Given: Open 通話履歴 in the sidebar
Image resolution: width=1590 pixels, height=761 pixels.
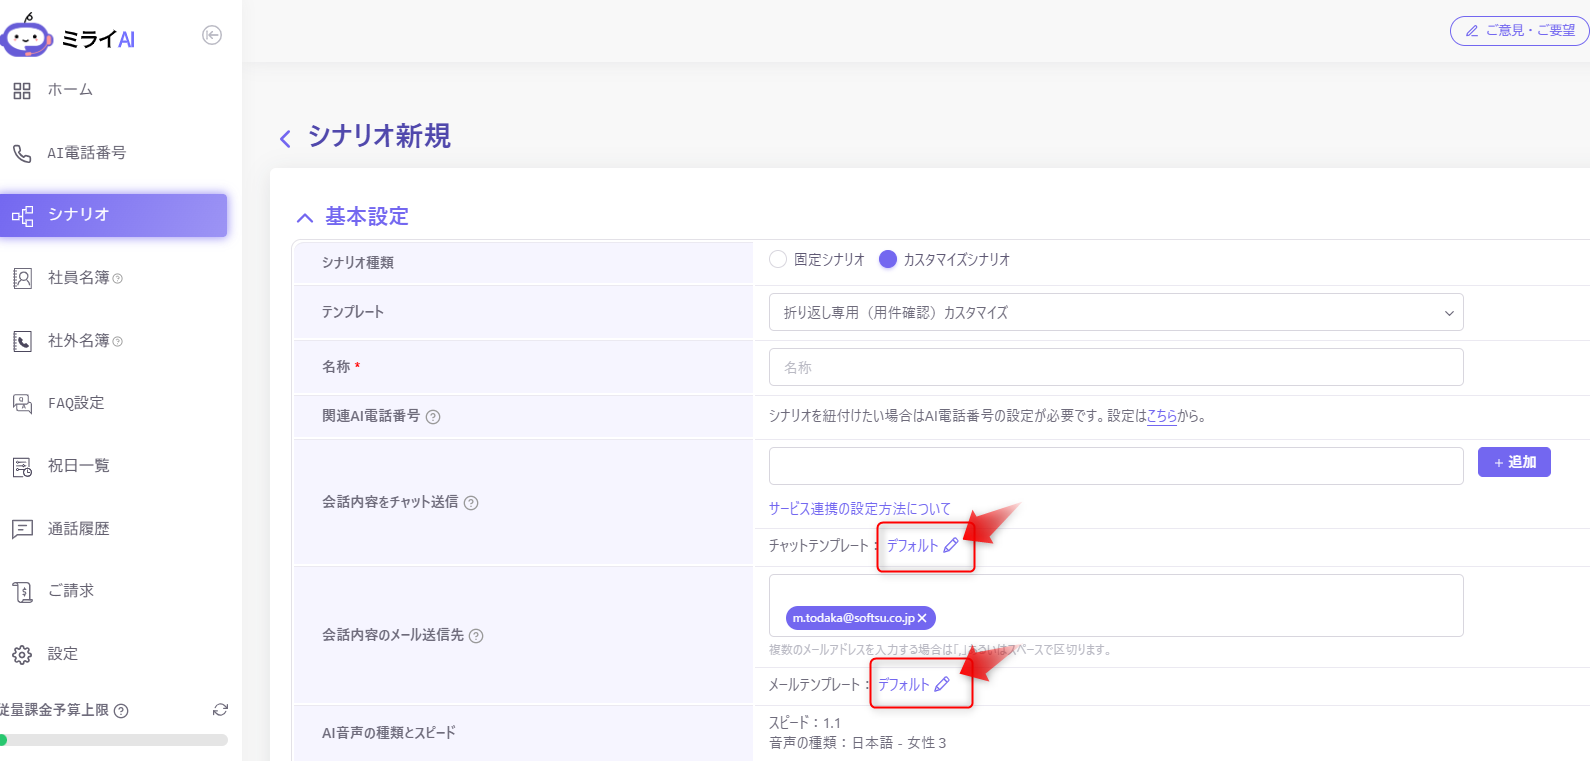Looking at the screenshot, I should 78,529.
